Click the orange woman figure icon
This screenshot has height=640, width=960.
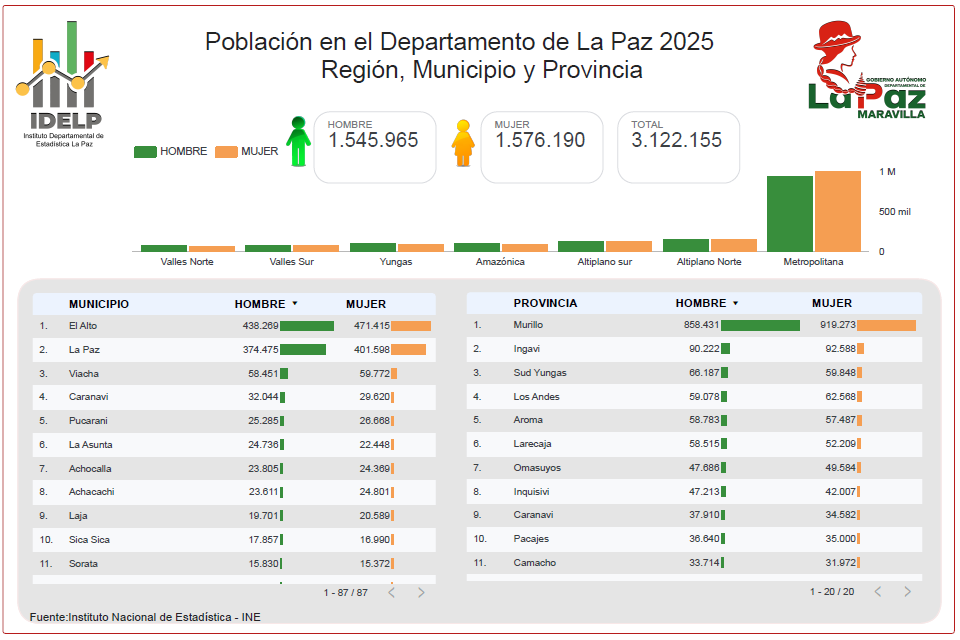point(463,143)
